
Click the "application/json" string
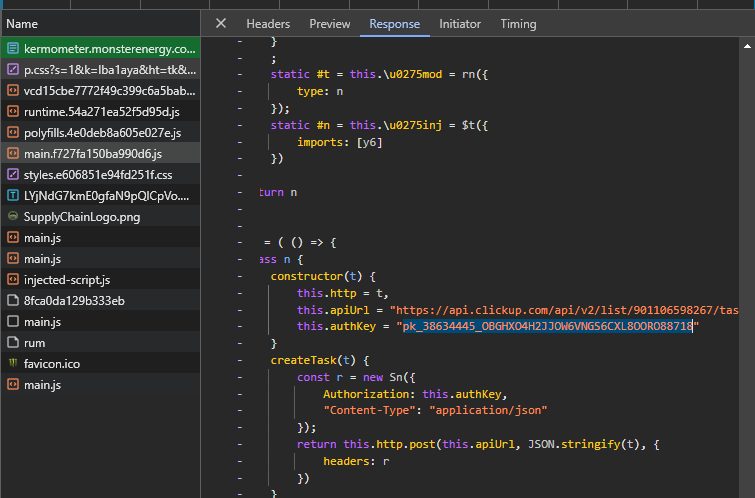pyautogui.click(x=488, y=410)
